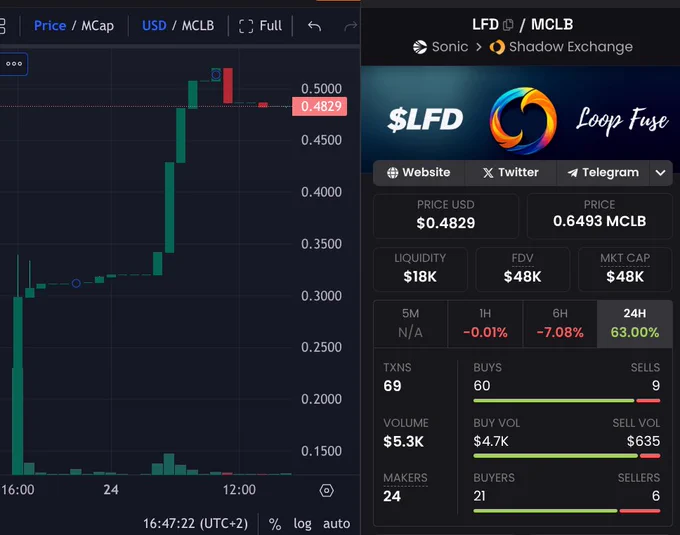Select the 5M timeframe tab

click(x=410, y=323)
